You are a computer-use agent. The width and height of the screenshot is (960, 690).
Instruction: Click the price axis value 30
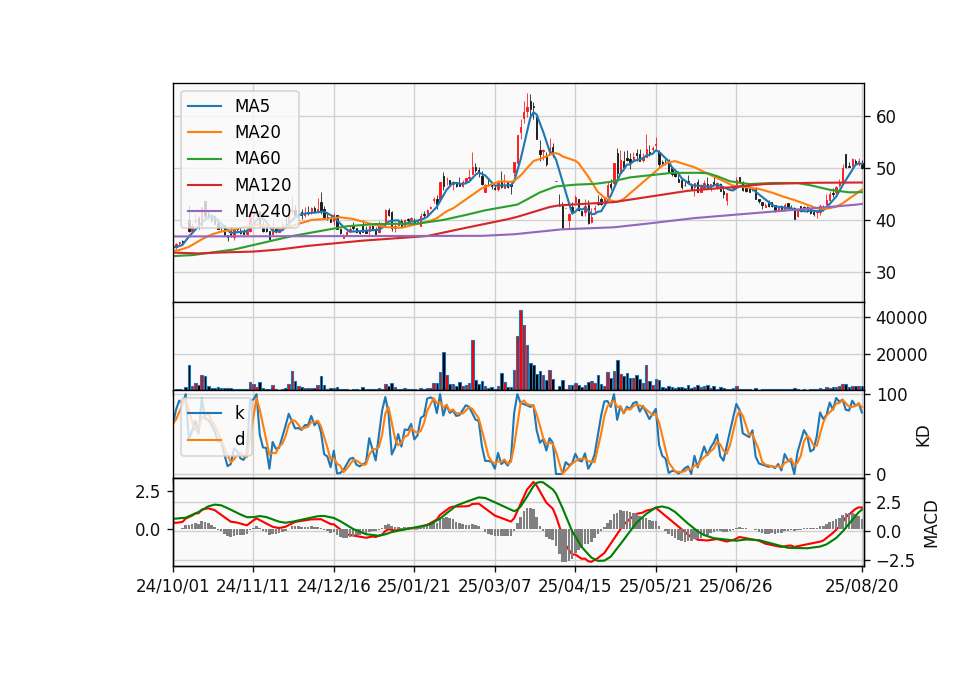coord(885,273)
